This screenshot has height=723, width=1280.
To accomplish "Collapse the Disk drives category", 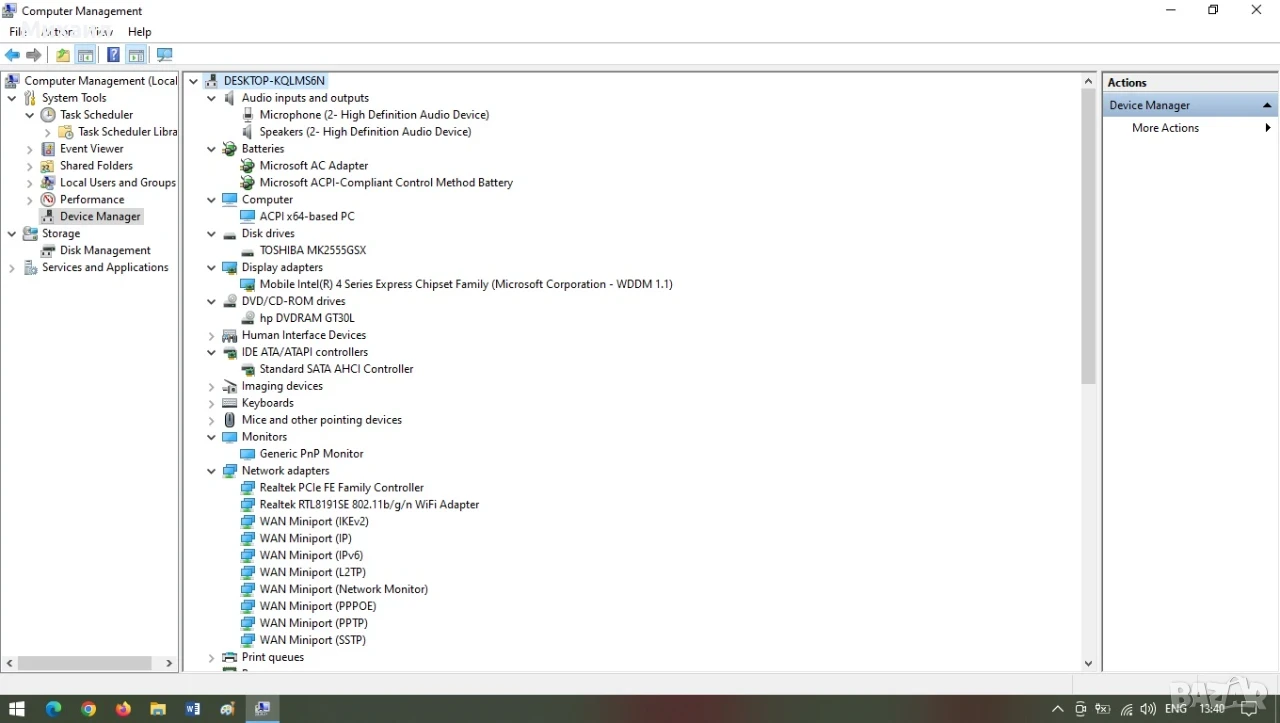I will click(x=211, y=234).
